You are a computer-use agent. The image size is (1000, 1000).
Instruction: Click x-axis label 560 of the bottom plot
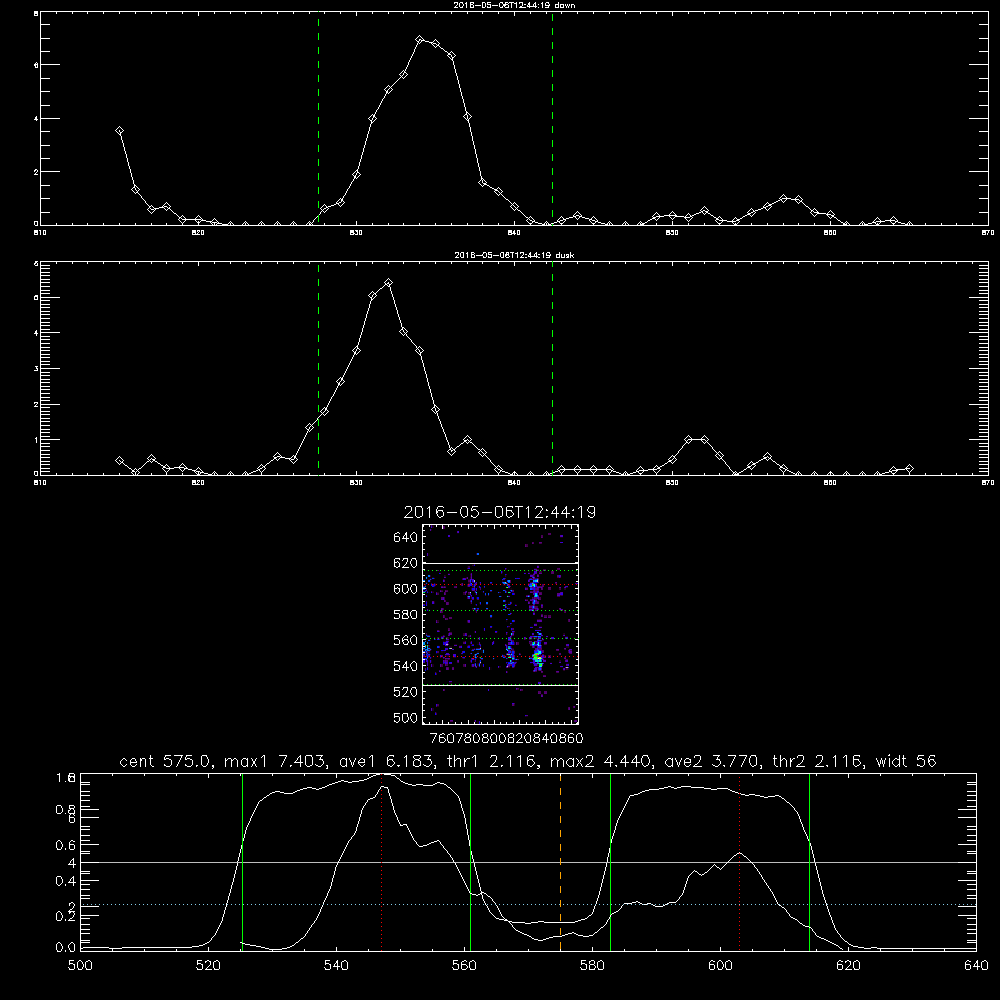(464, 966)
